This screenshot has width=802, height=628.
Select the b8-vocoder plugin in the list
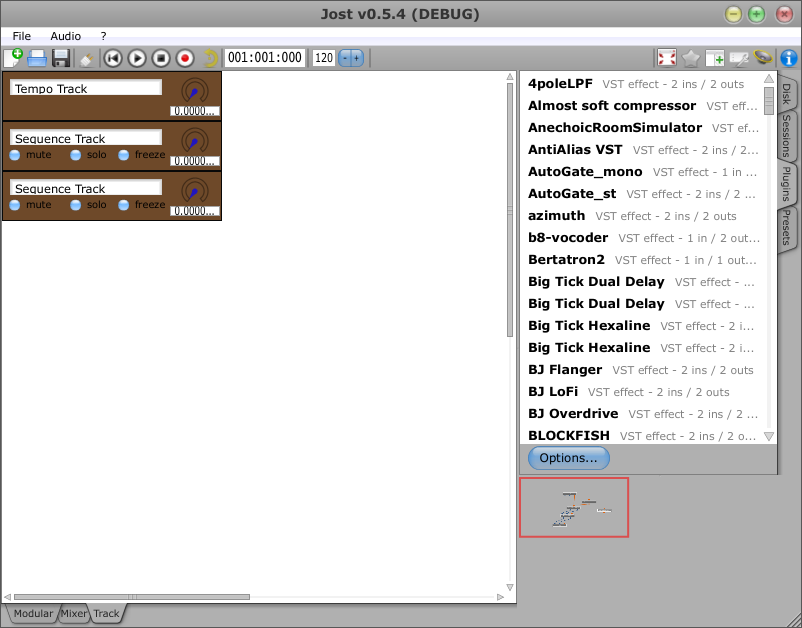click(x=568, y=238)
